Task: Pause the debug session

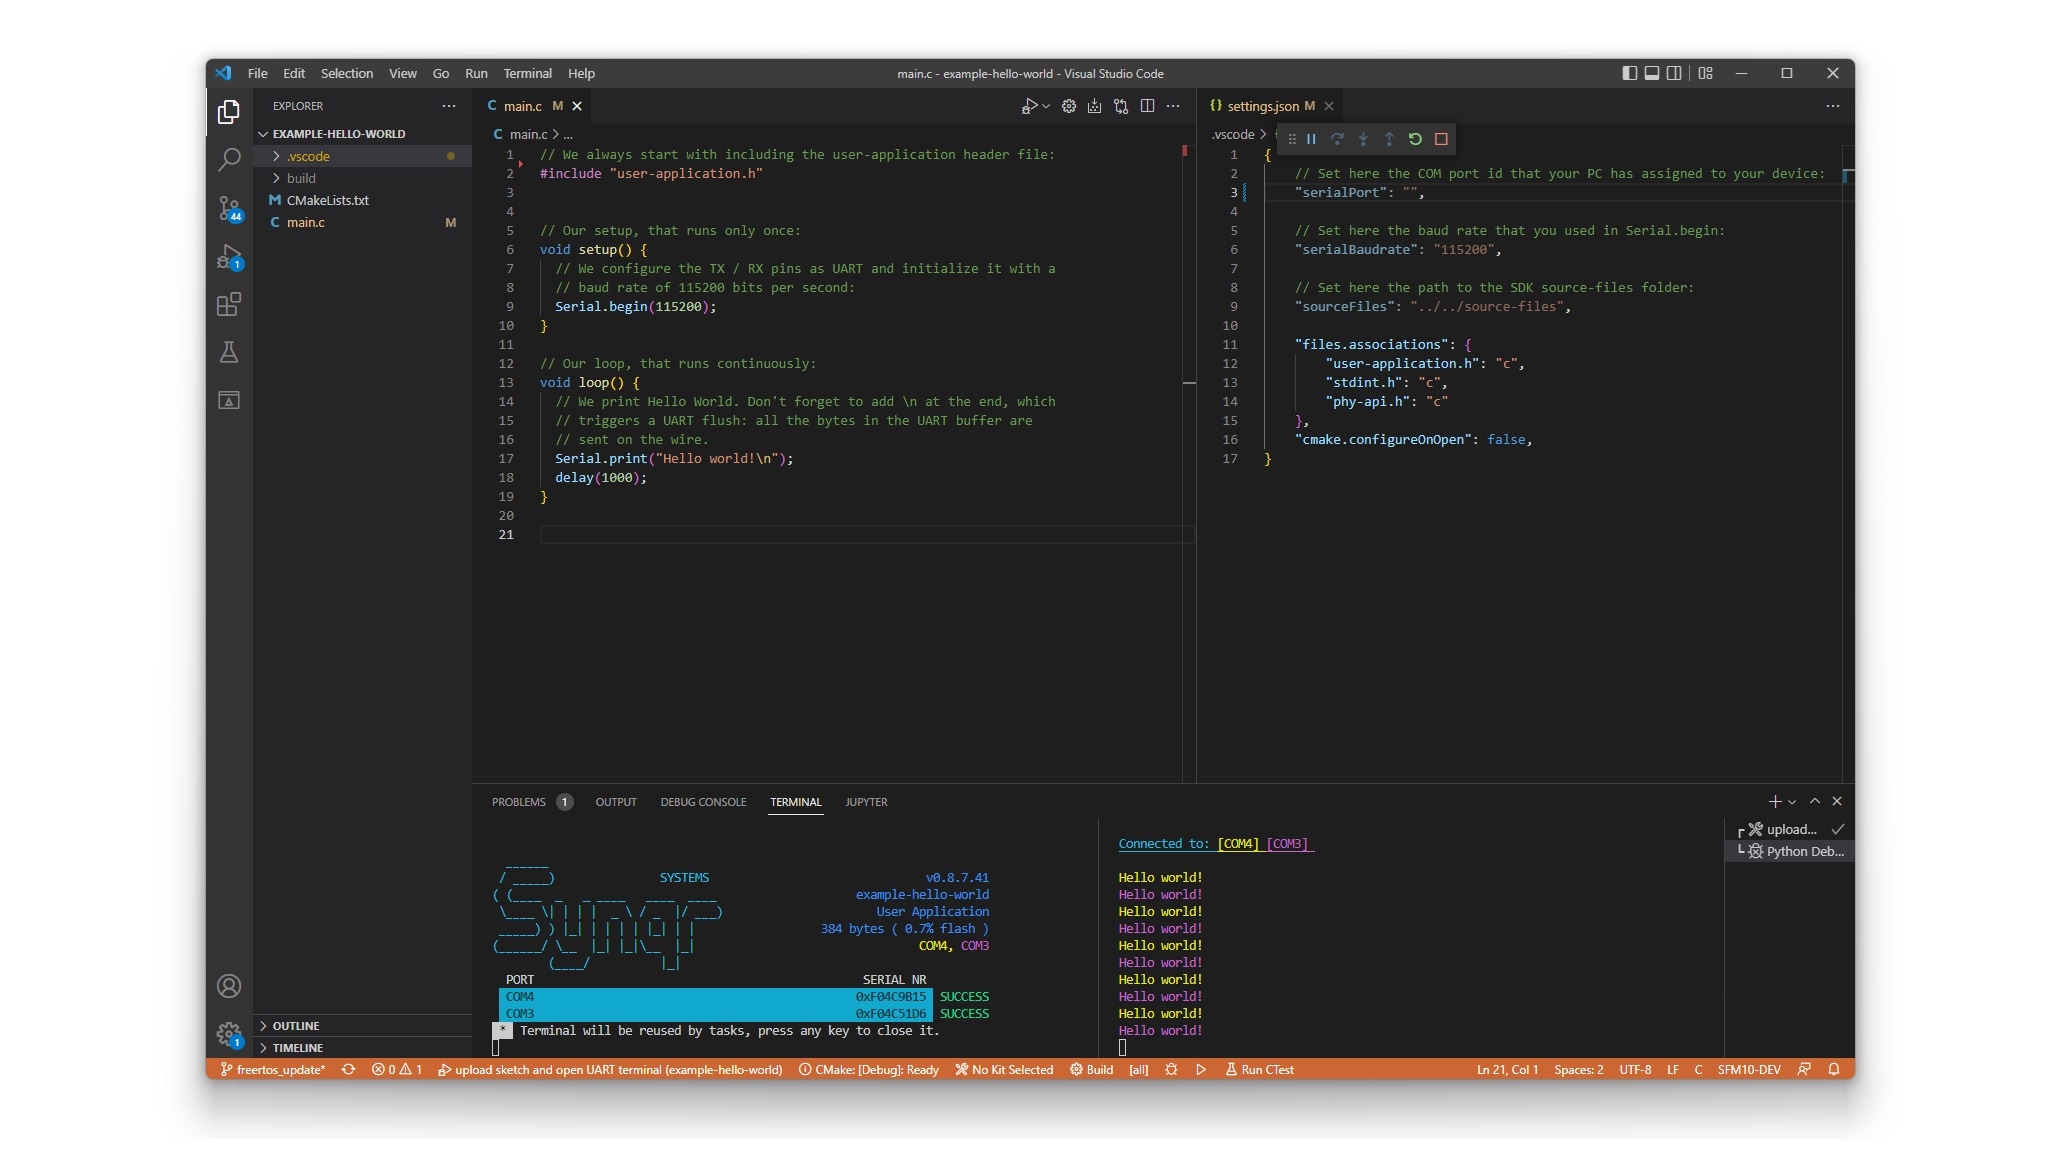Action: tap(1311, 139)
